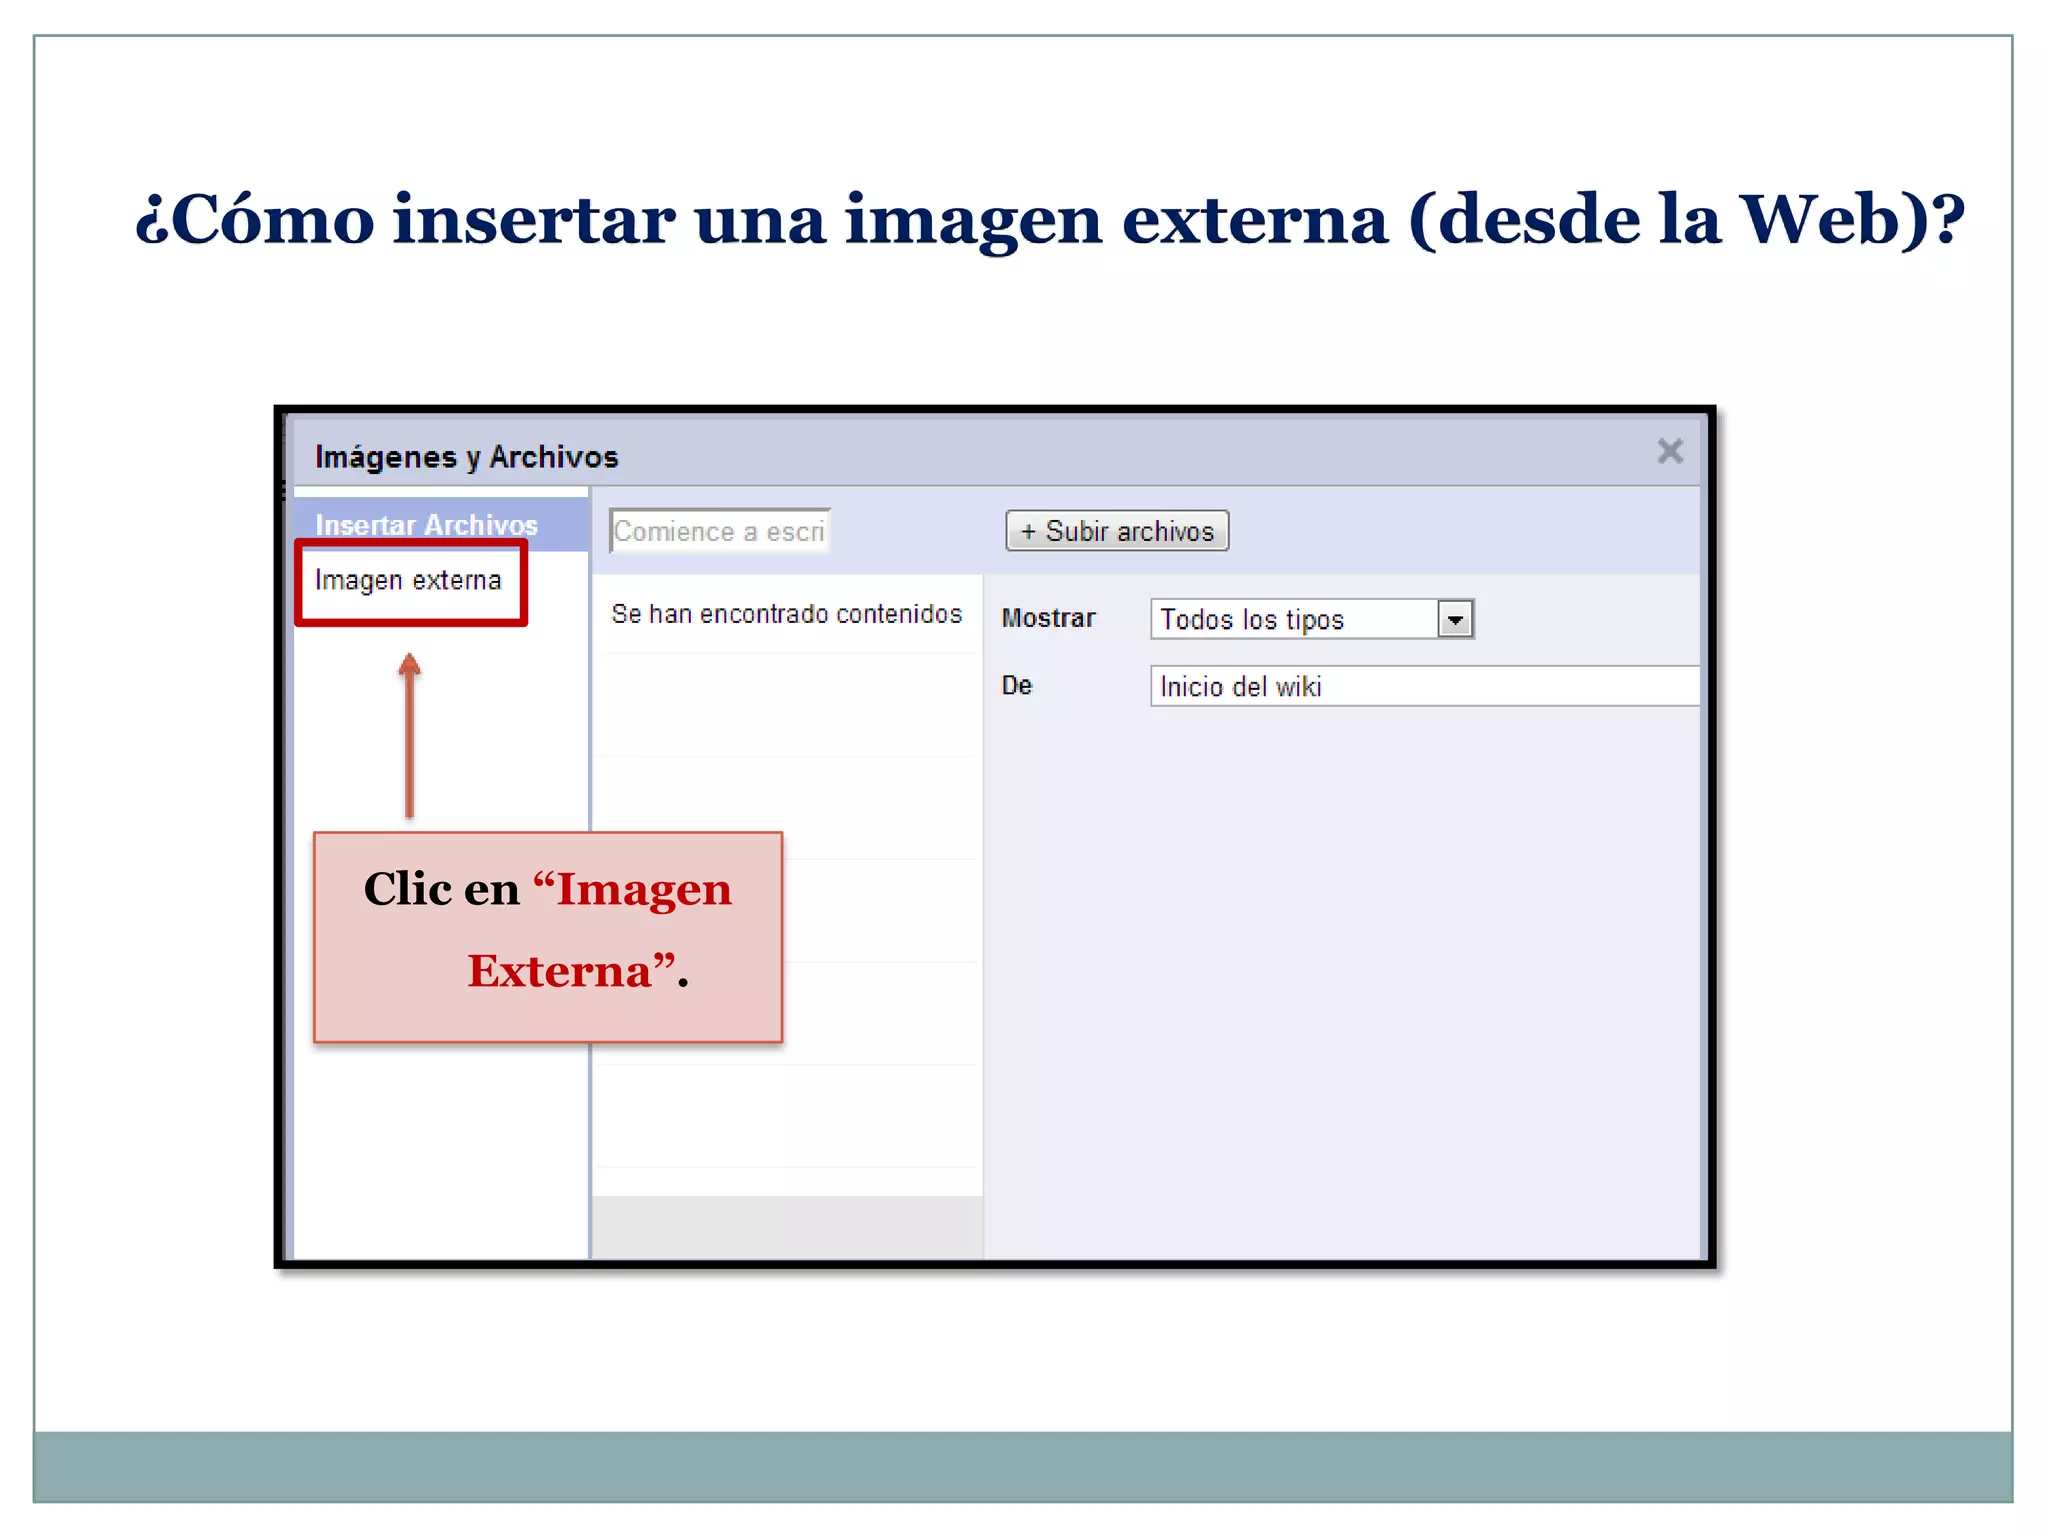Click the dialog title Imágenes y Archivos
This screenshot has width=2048, height=1536.
(466, 457)
